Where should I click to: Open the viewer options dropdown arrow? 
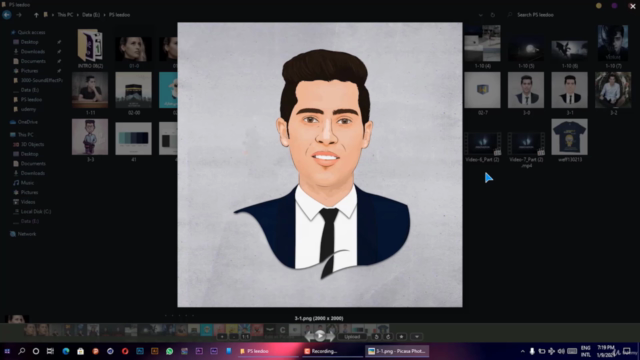pos(417,337)
